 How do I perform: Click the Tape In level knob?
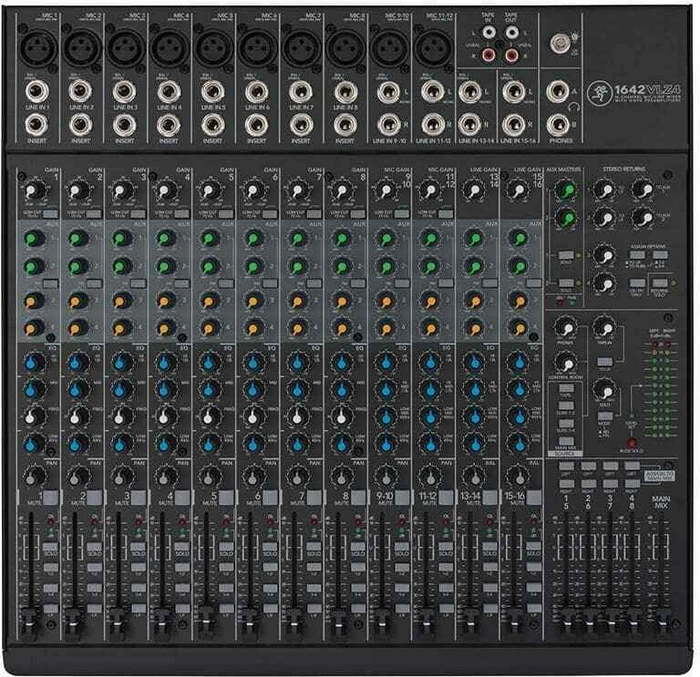pos(604,328)
